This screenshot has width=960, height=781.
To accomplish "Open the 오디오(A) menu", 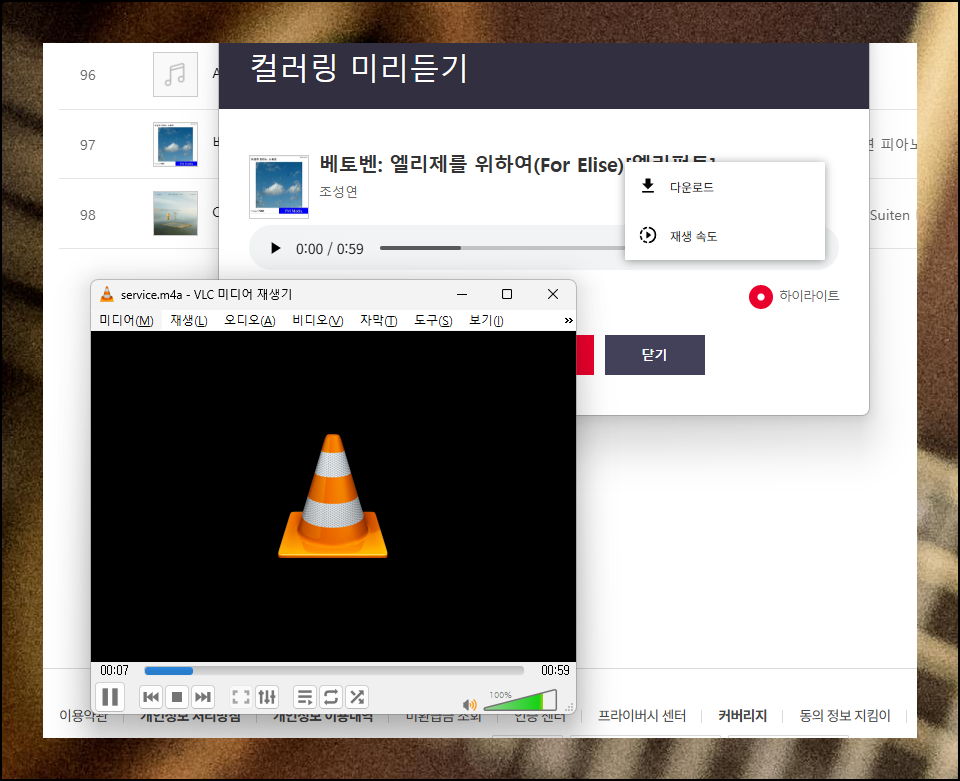I will coord(250,320).
